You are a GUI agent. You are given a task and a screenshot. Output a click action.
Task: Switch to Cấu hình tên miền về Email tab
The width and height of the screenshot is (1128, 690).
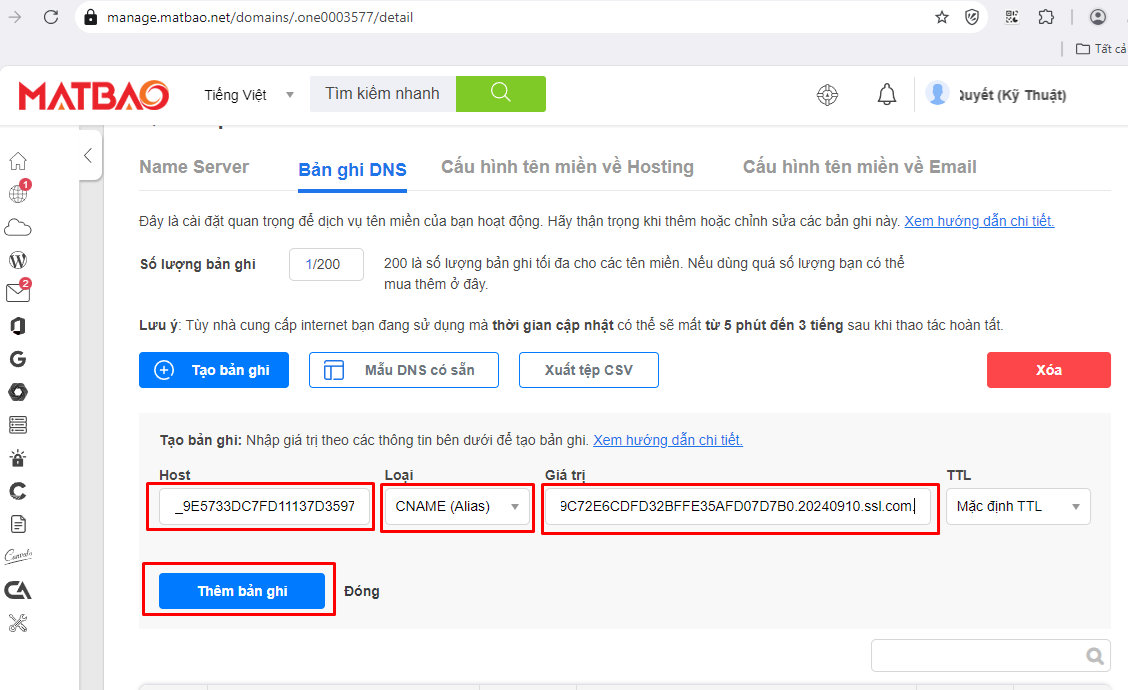[x=859, y=167]
